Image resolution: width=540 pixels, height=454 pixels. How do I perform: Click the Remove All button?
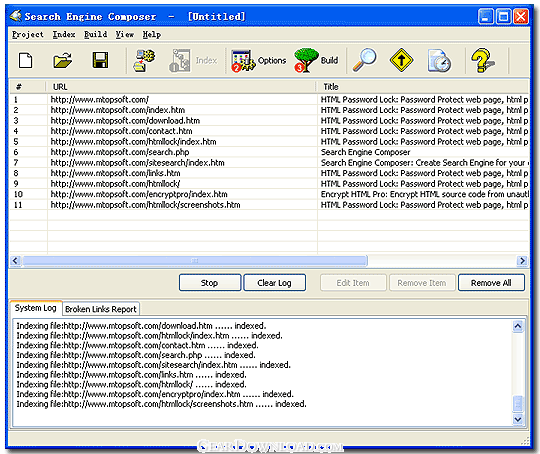[x=491, y=283]
